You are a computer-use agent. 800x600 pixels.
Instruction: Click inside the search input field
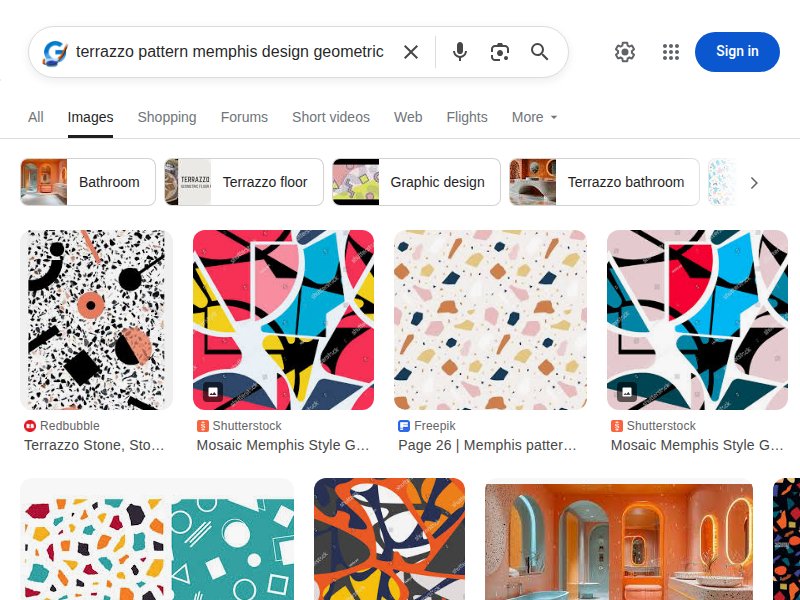[x=230, y=52]
